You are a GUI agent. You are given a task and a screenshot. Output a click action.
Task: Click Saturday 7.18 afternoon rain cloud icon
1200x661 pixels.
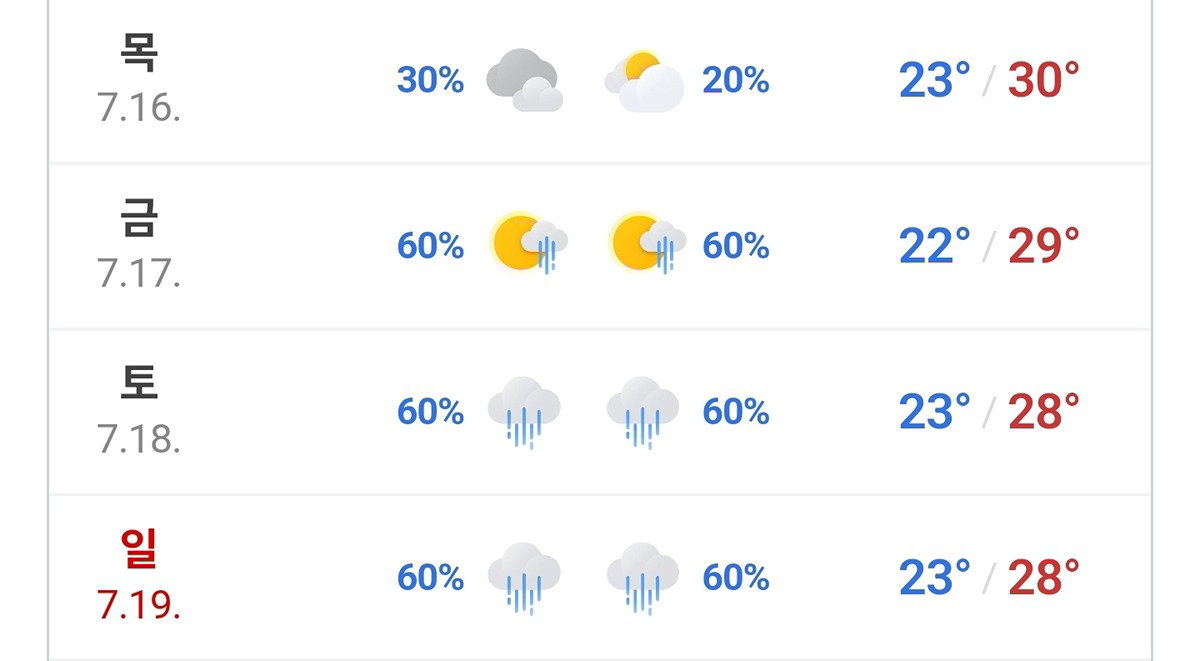(643, 412)
